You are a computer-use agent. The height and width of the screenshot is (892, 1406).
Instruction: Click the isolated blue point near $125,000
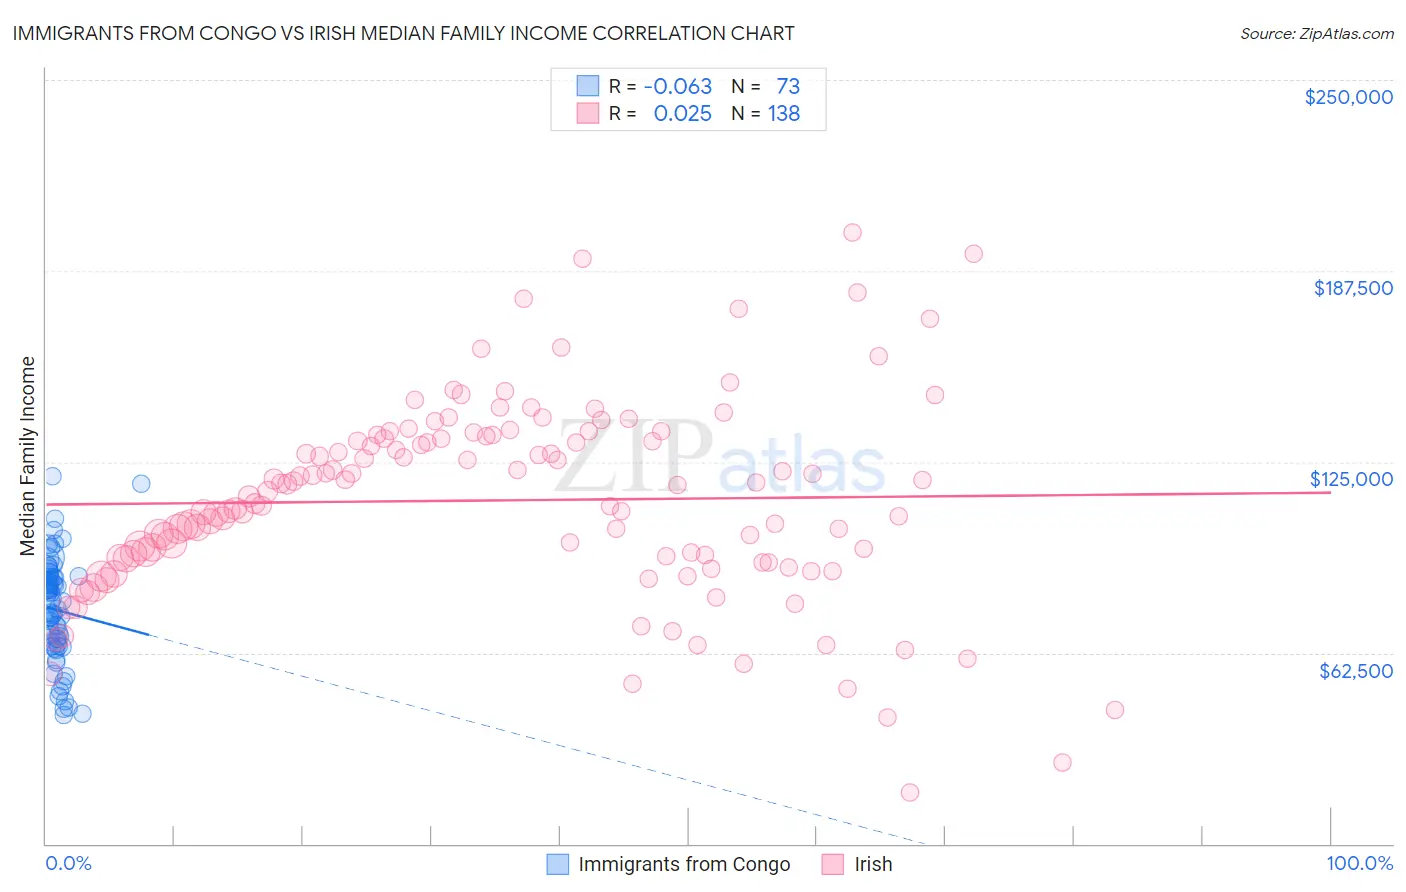141,483
